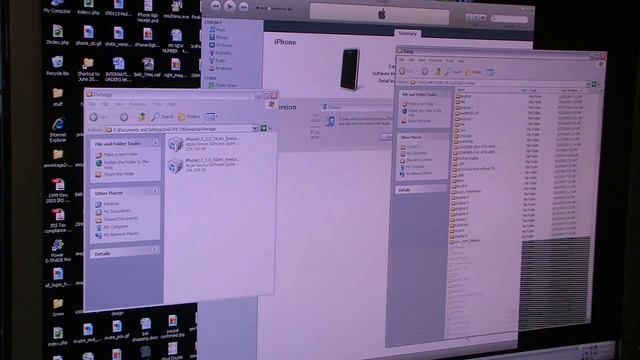Collapse Other Places panel in Pwnage window

[155, 191]
